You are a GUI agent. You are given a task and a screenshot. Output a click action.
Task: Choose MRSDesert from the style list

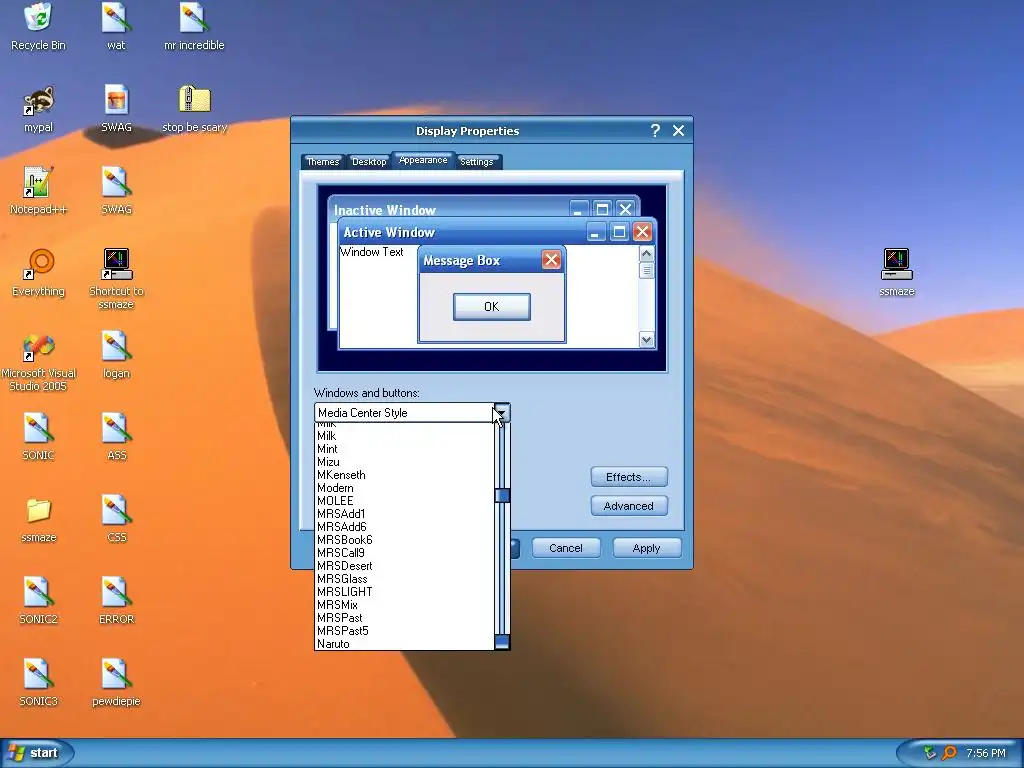click(404, 566)
